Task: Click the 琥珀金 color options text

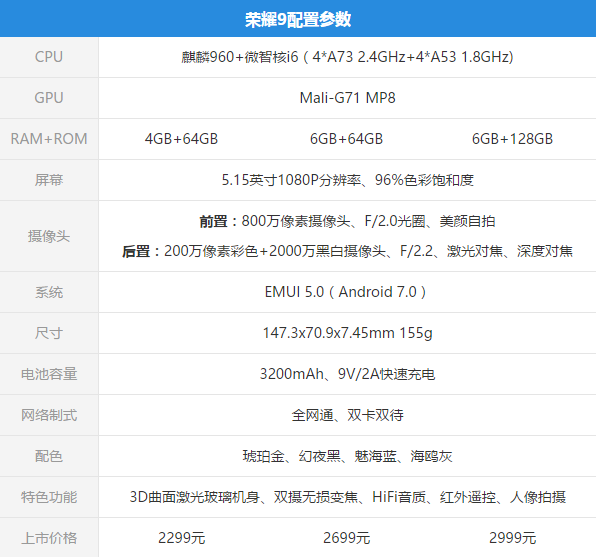Action: 347,456
